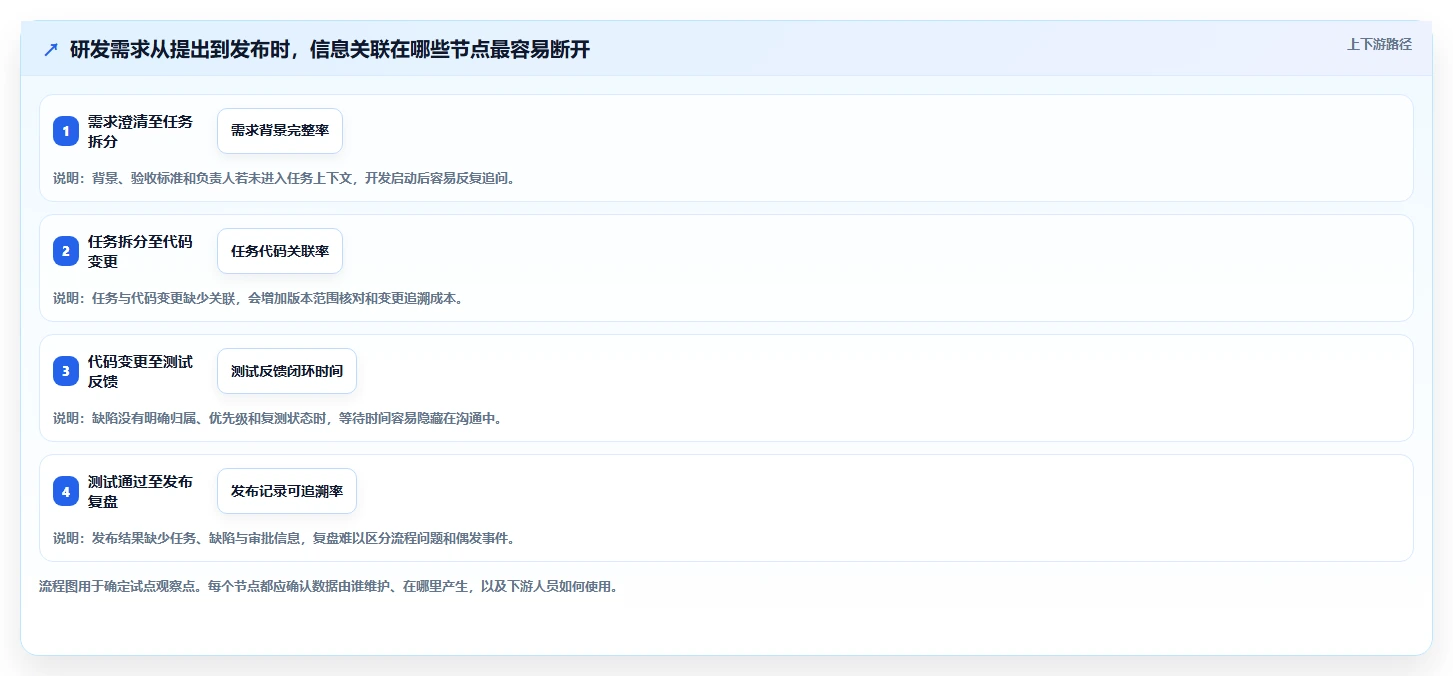Select step number 4 badge

click(66, 491)
